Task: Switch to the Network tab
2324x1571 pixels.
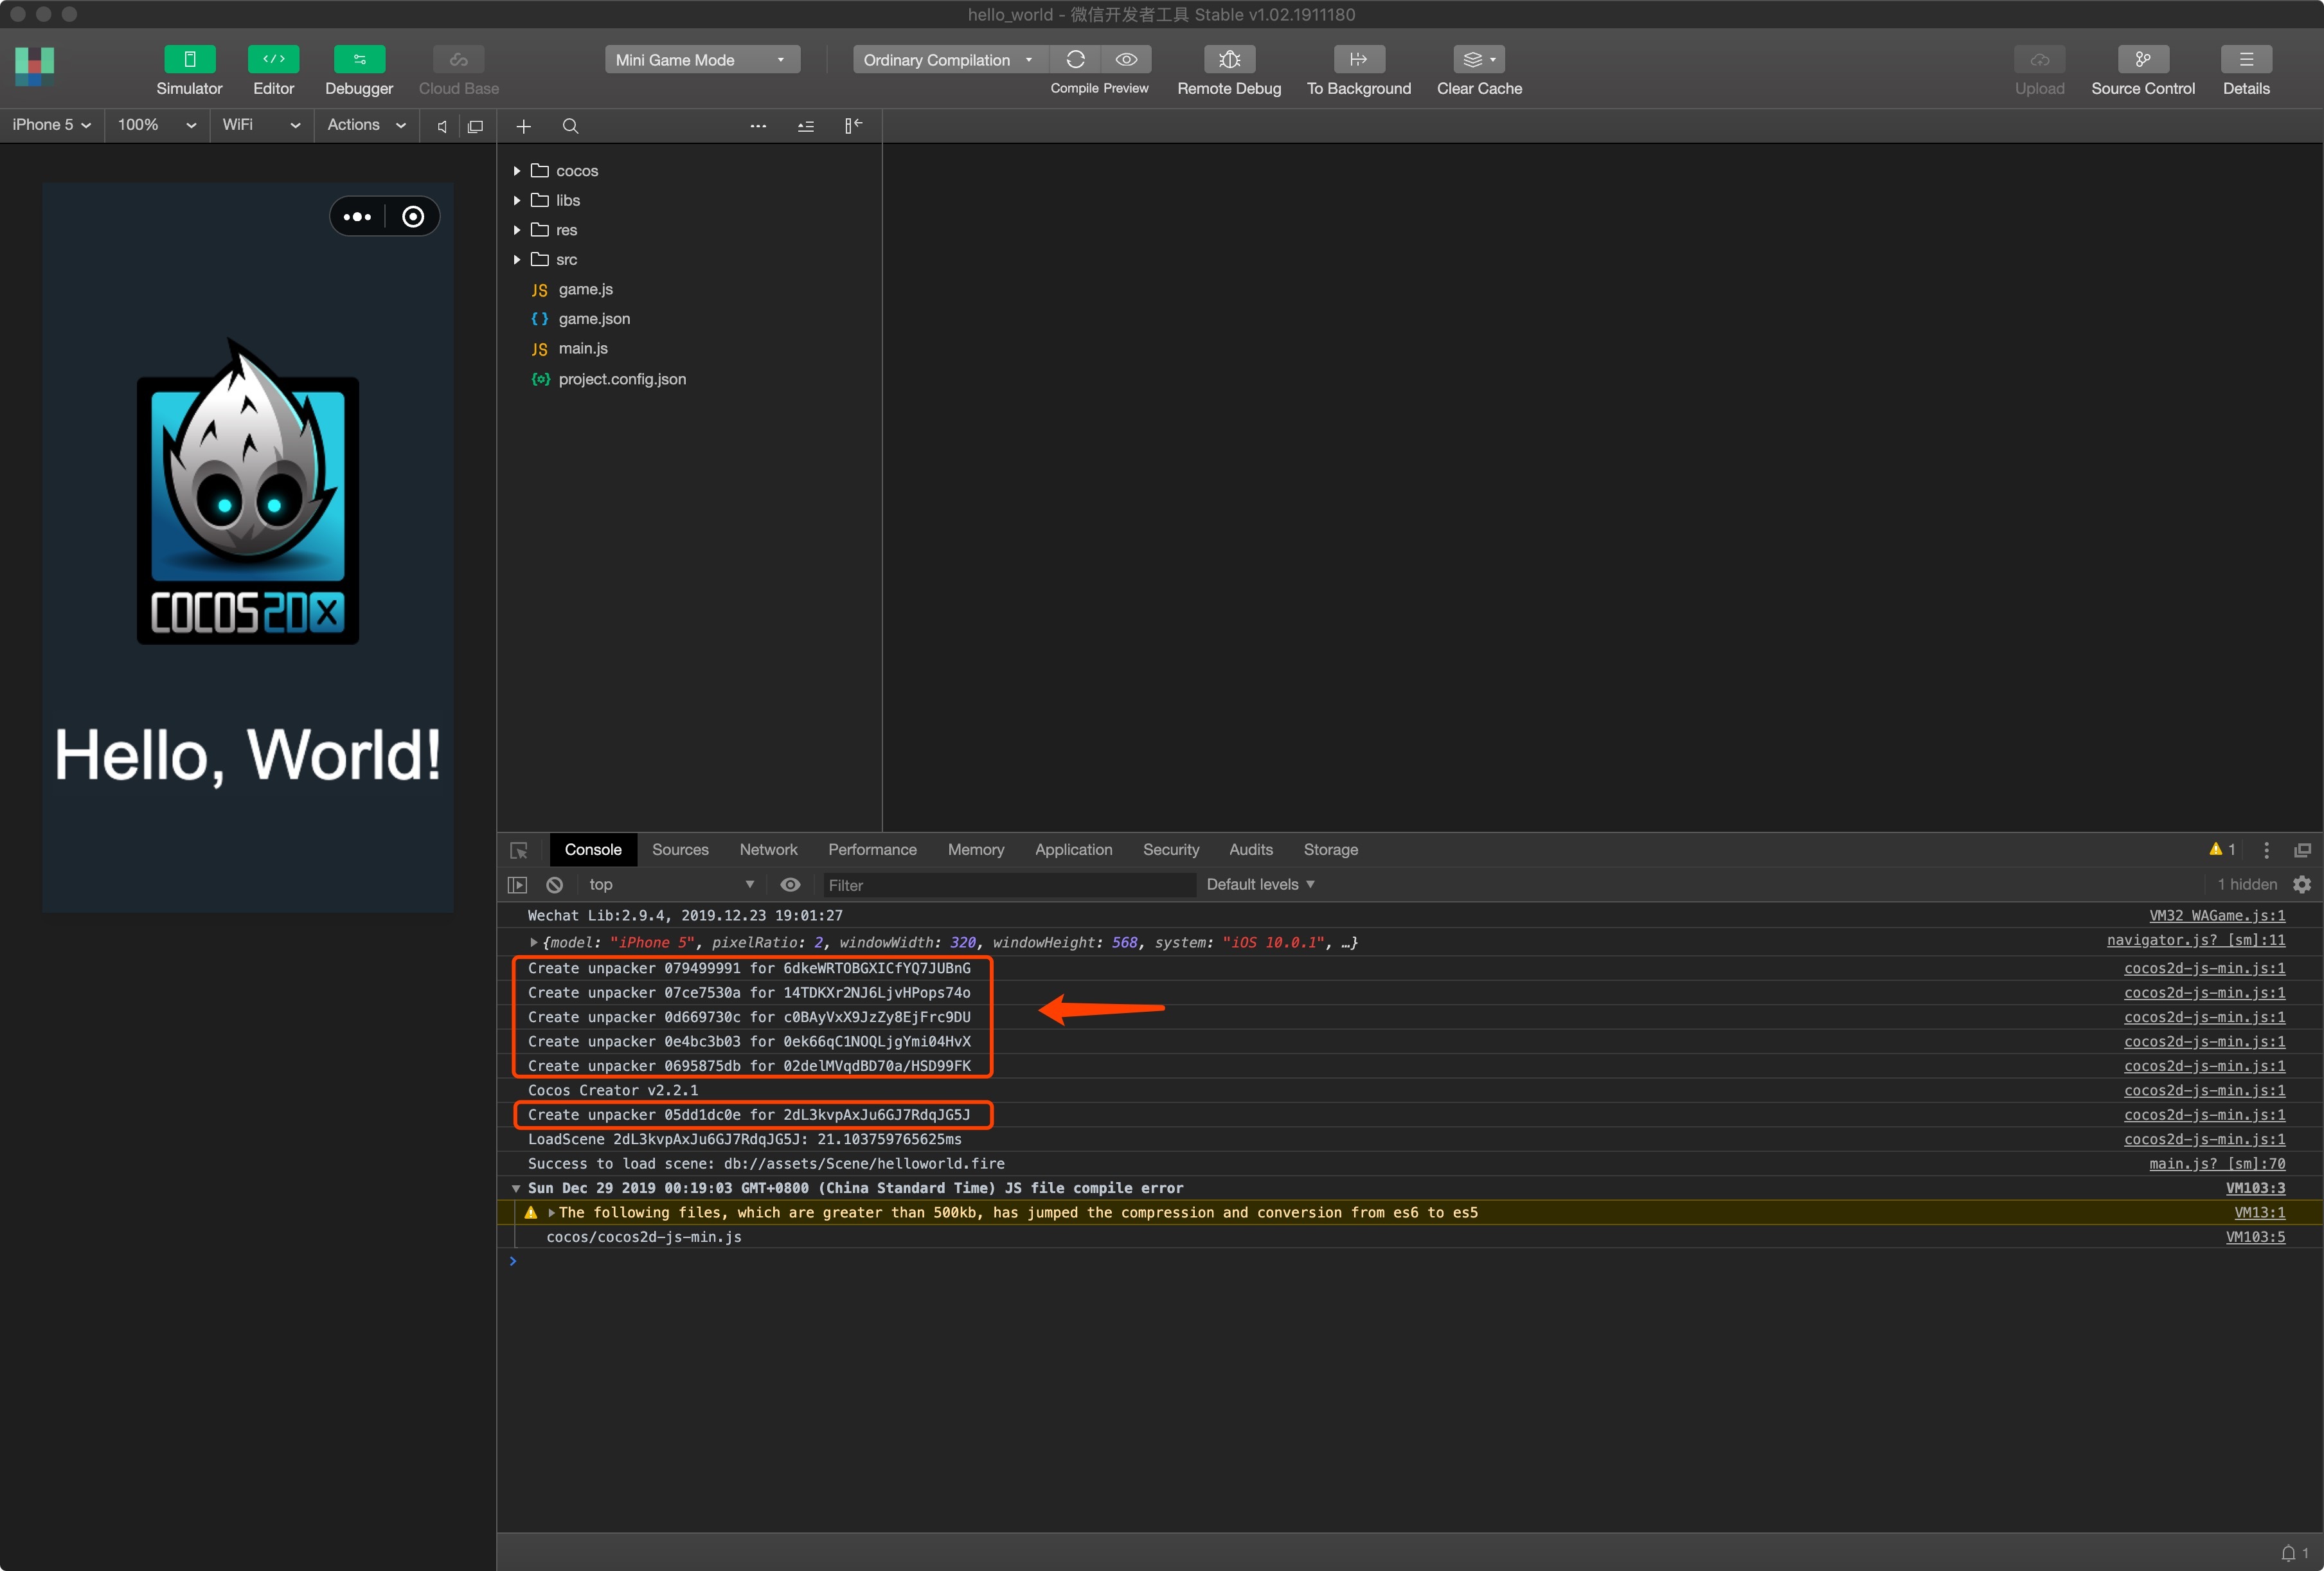Action: 768,849
